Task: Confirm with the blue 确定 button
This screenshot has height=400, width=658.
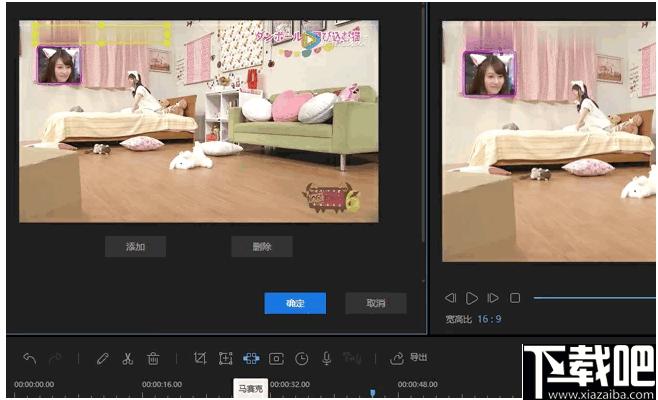Action: point(295,303)
